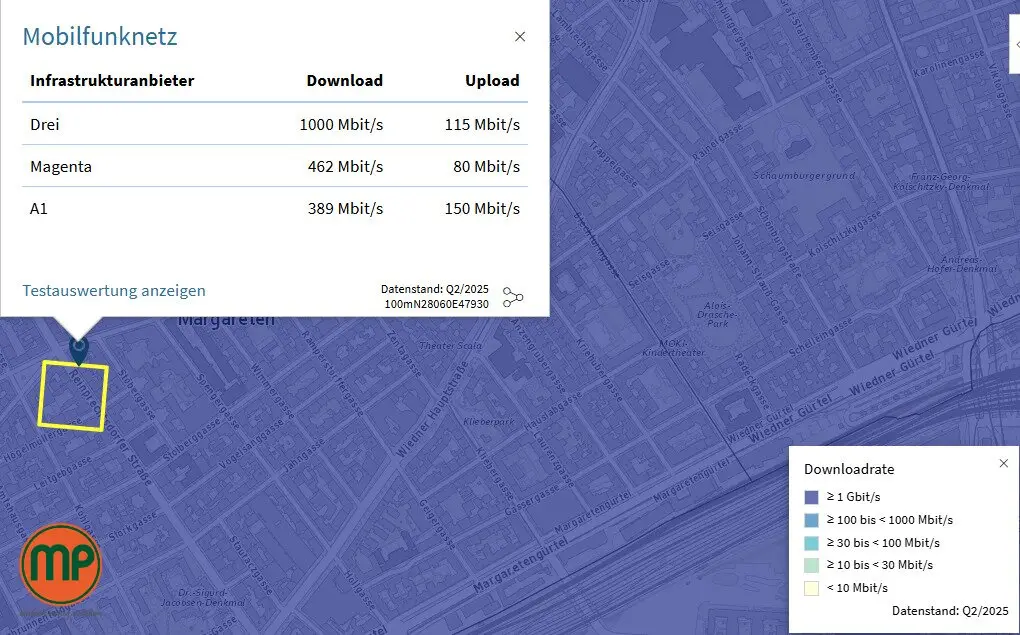
Task: Click the Theater Scala map label
Action: [x=451, y=345]
